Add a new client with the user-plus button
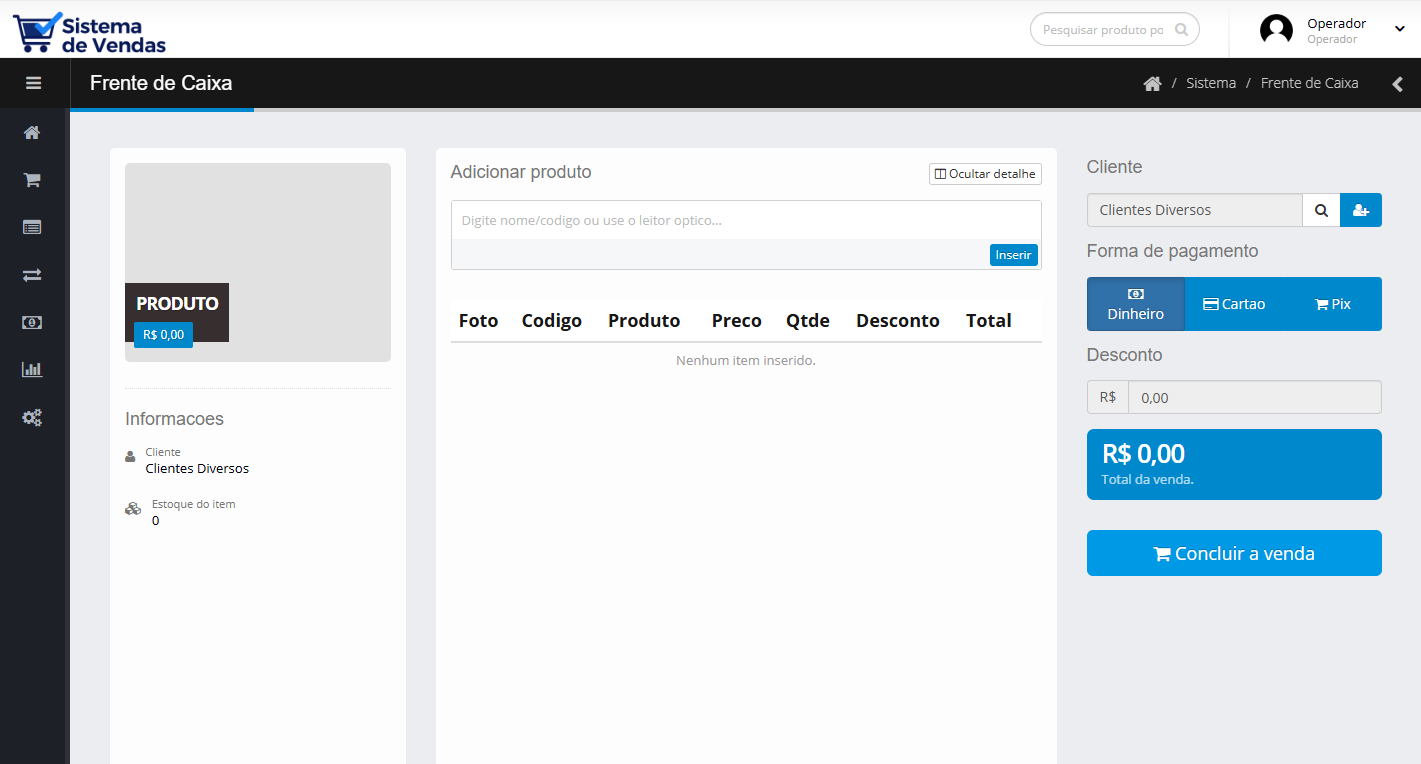This screenshot has height=764, width=1421. 1361,210
